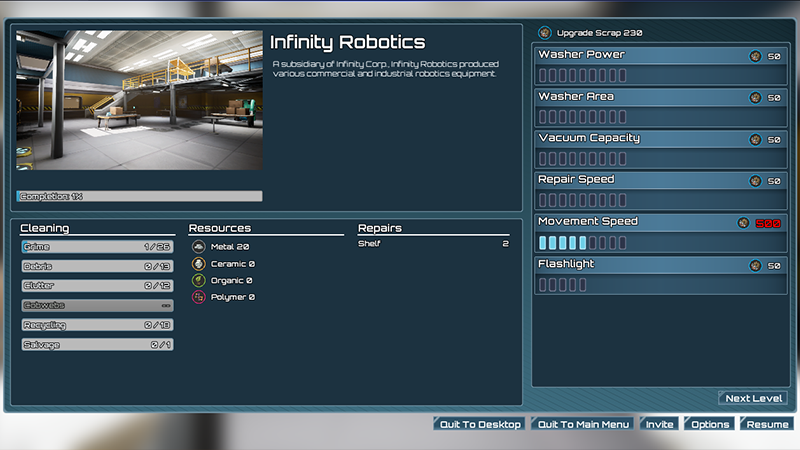Click the Clutter cleaning progress bar
Viewport: 800px width, 450px height.
(97, 285)
